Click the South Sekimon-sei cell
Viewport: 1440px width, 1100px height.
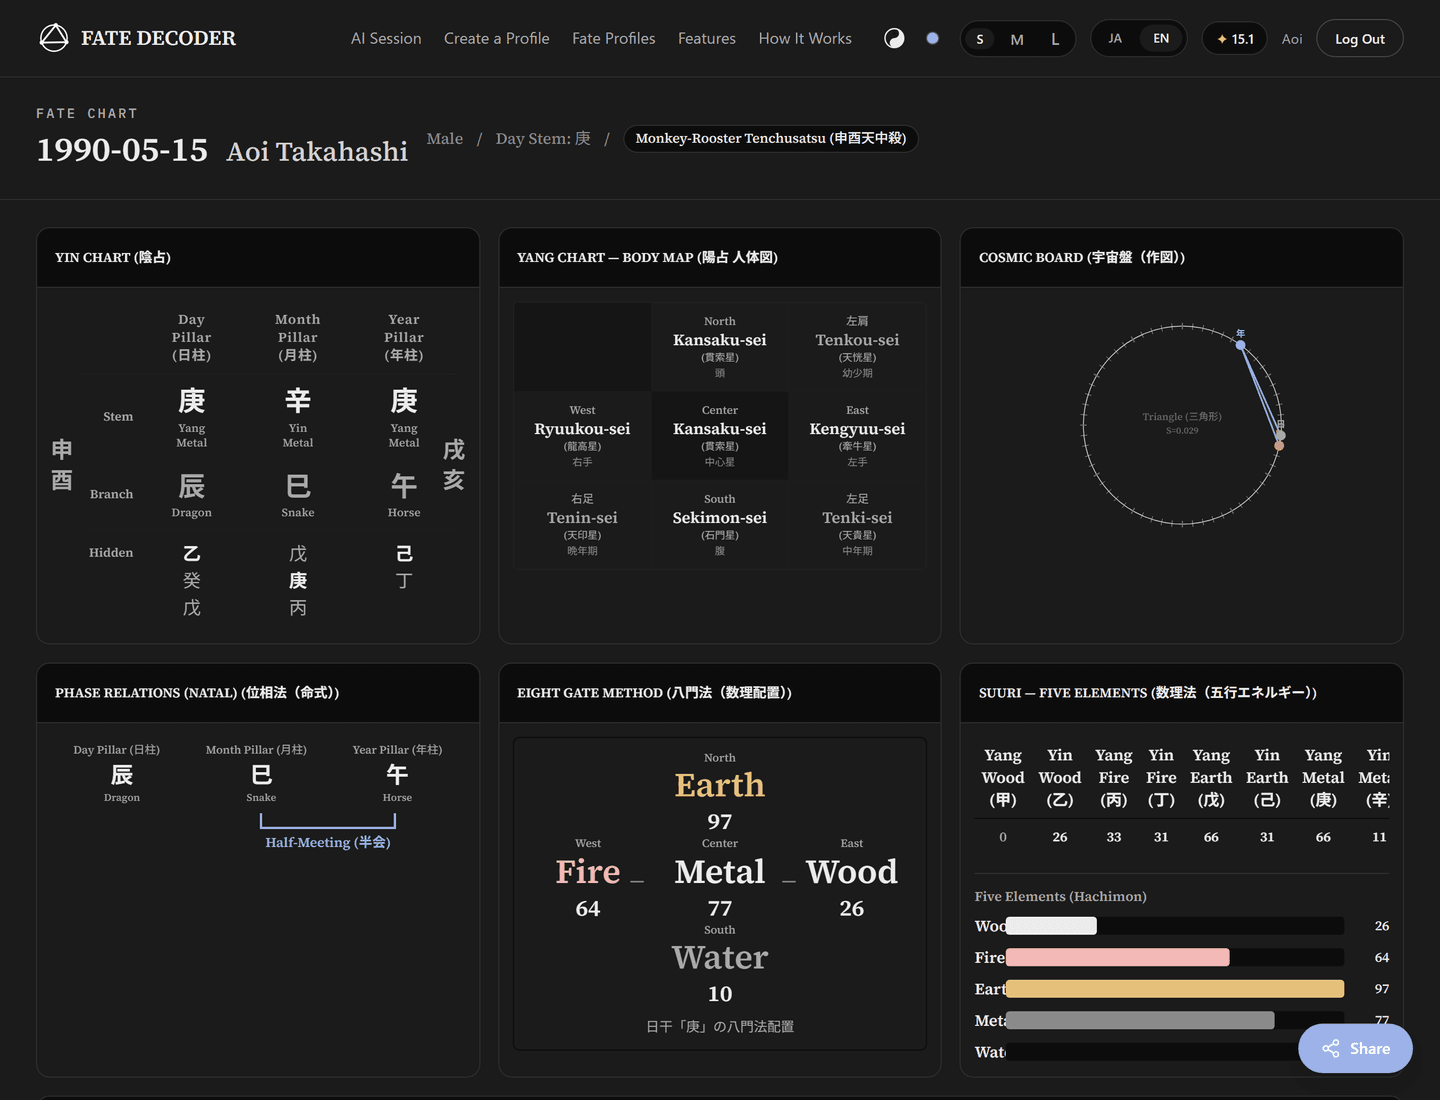(720, 525)
